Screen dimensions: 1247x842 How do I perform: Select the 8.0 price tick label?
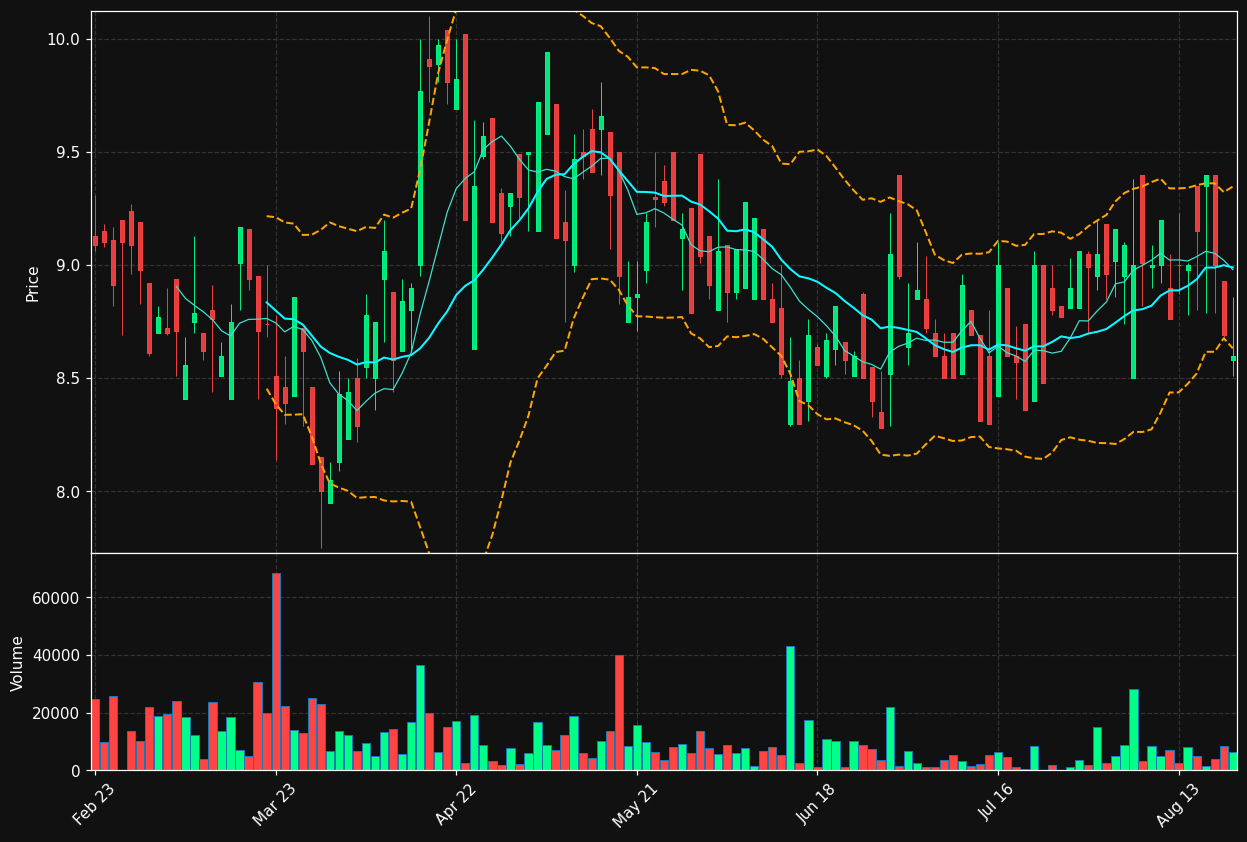click(x=66, y=492)
